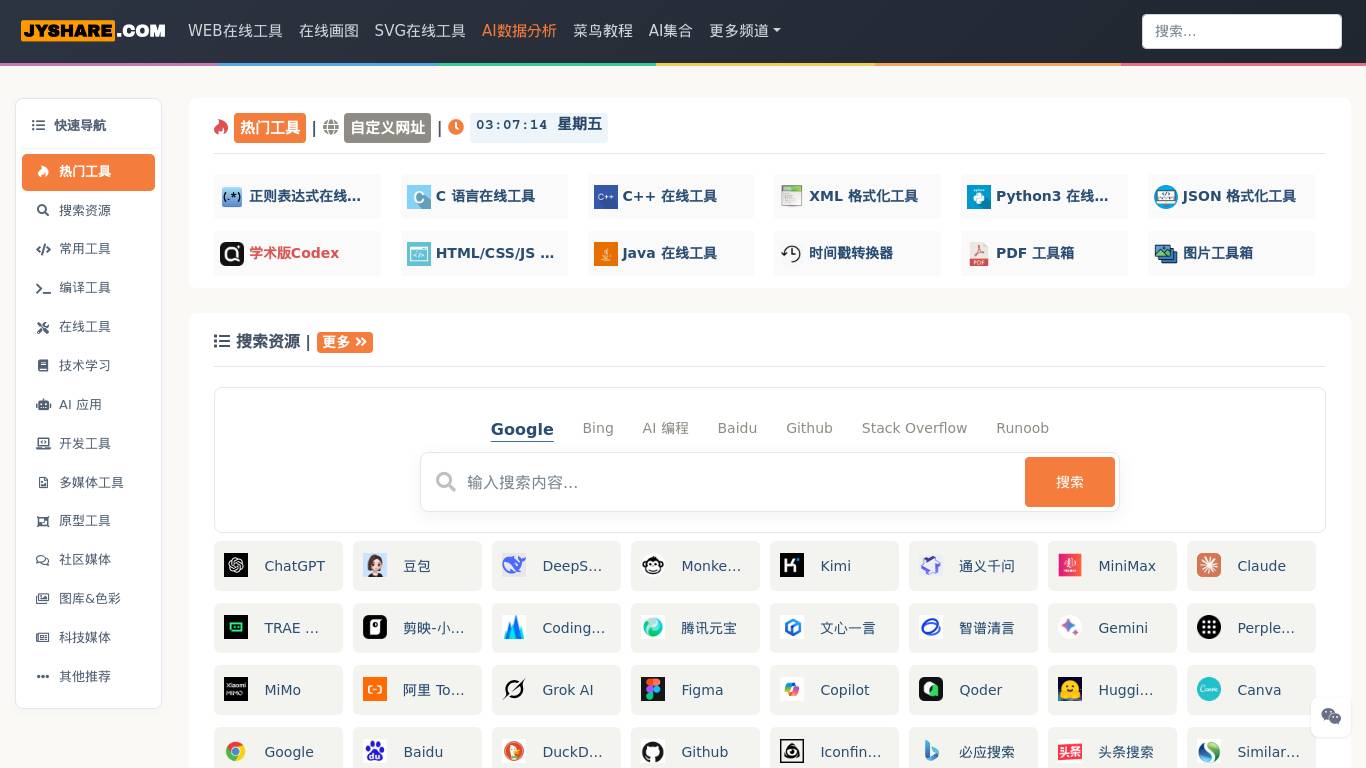Open the DeepSeek whale icon
Viewport: 1366px width, 768px height.
(x=514, y=566)
